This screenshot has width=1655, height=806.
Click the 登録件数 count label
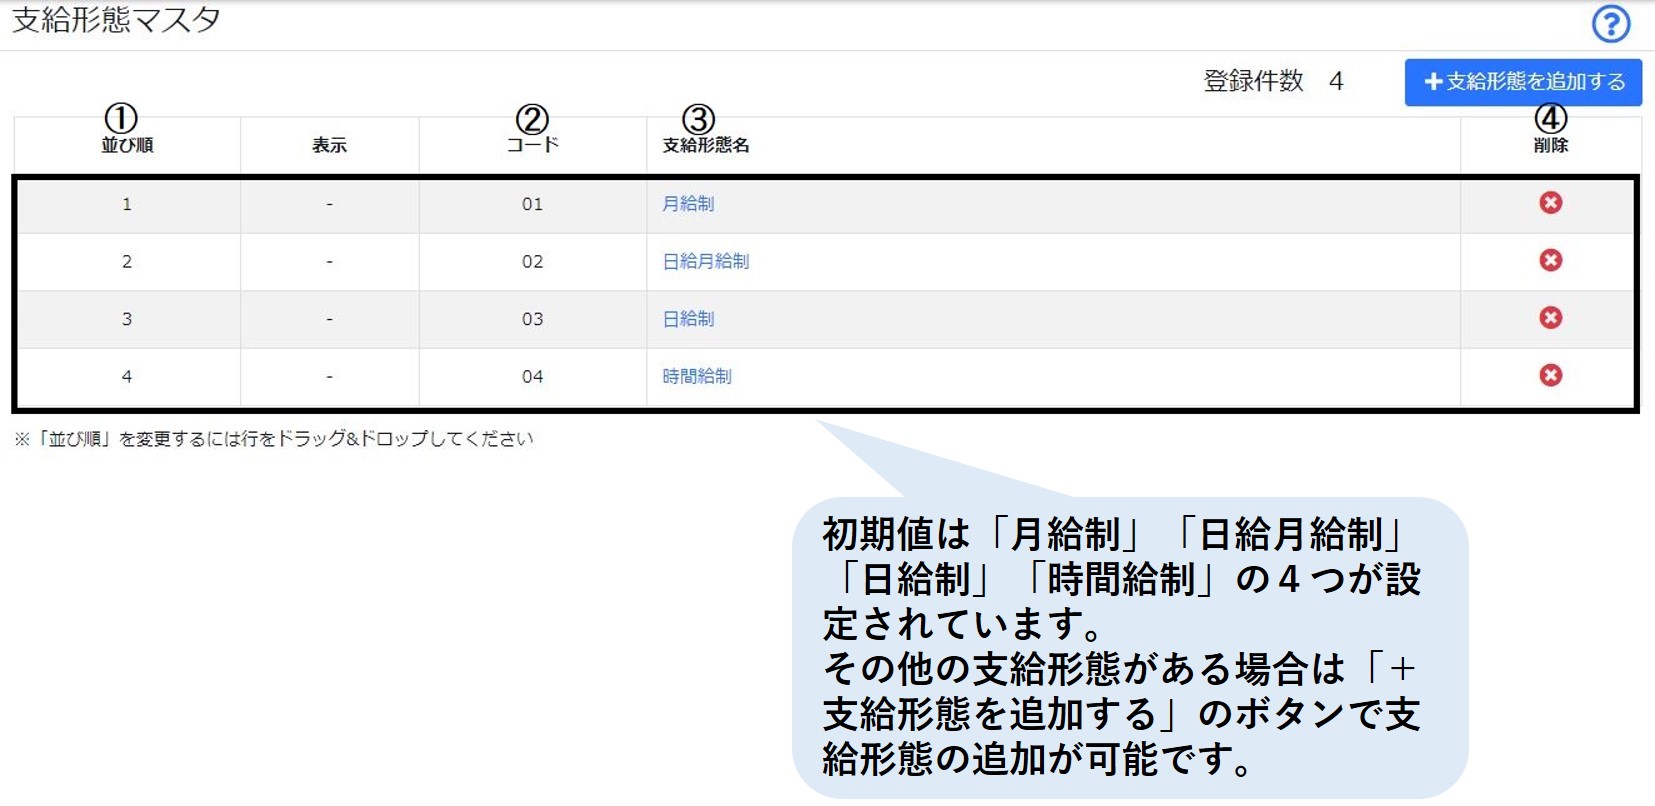[1253, 81]
